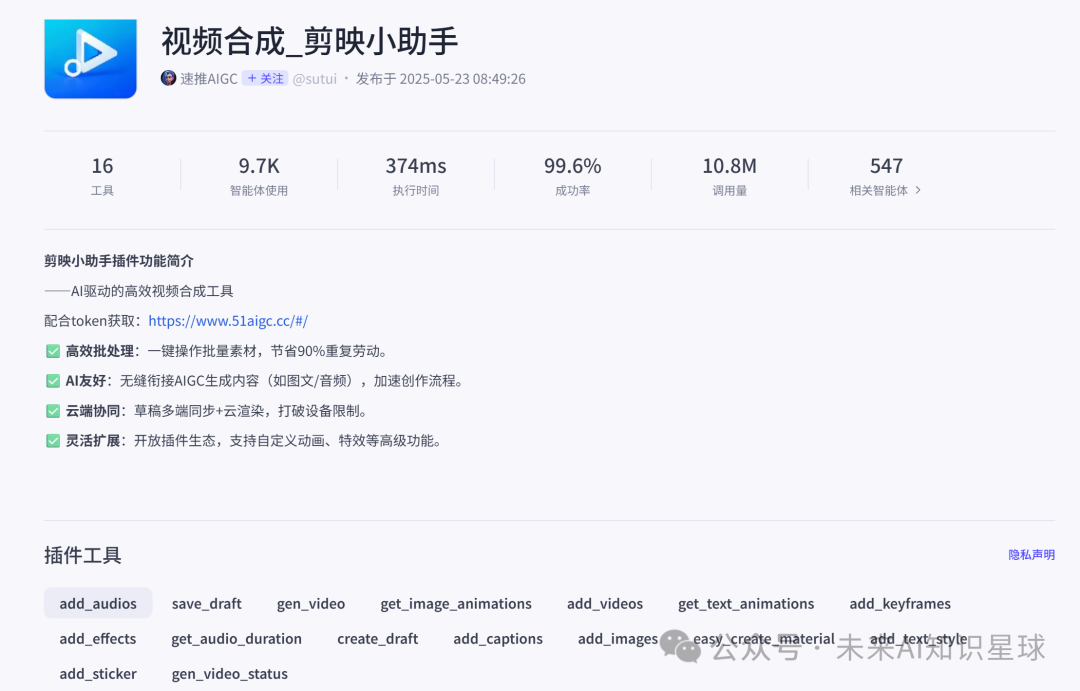Expand the chevron next to 相关智能体
The width and height of the screenshot is (1080, 691).
[917, 190]
